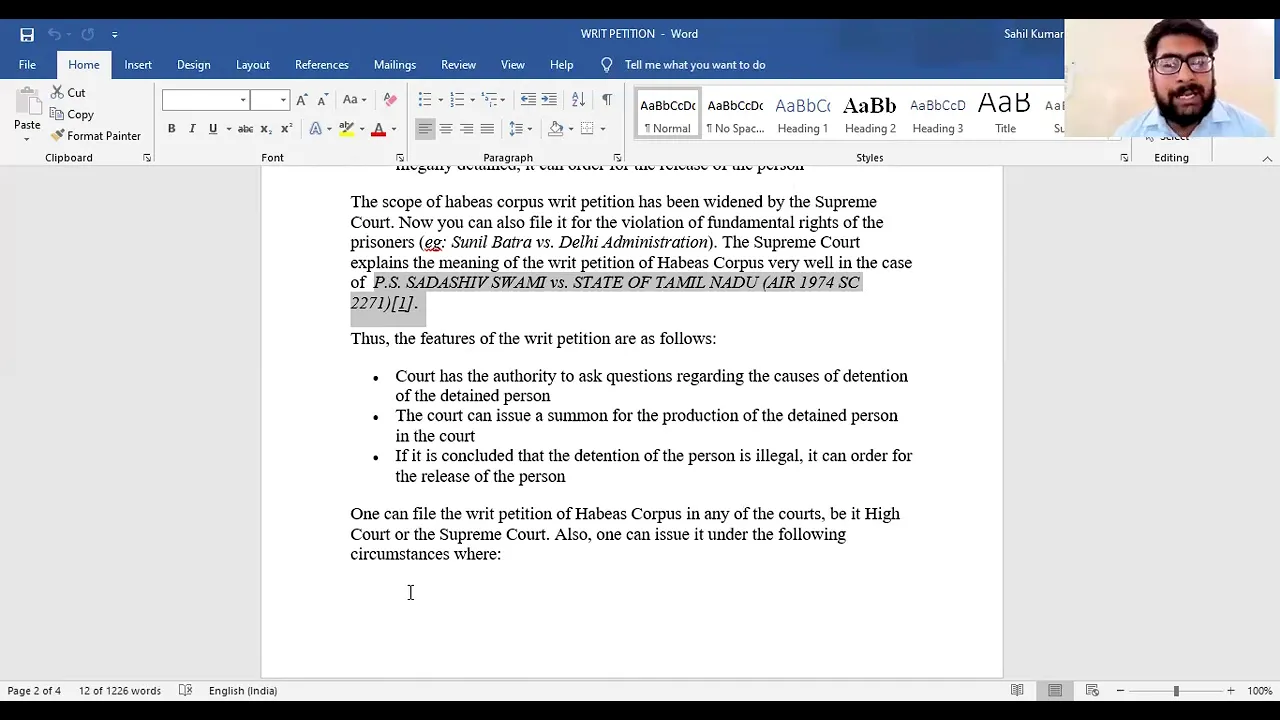Image resolution: width=1280 pixels, height=720 pixels.
Task: Open the Tell me search lightbulb
Action: pos(606,65)
